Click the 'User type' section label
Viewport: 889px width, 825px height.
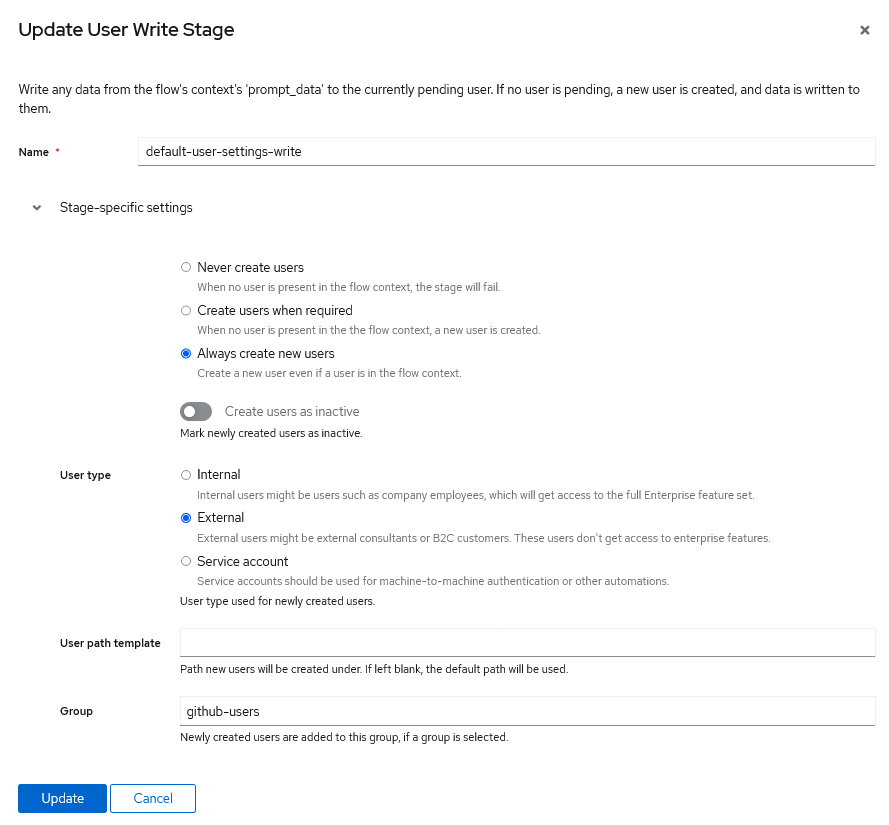pyautogui.click(x=85, y=475)
